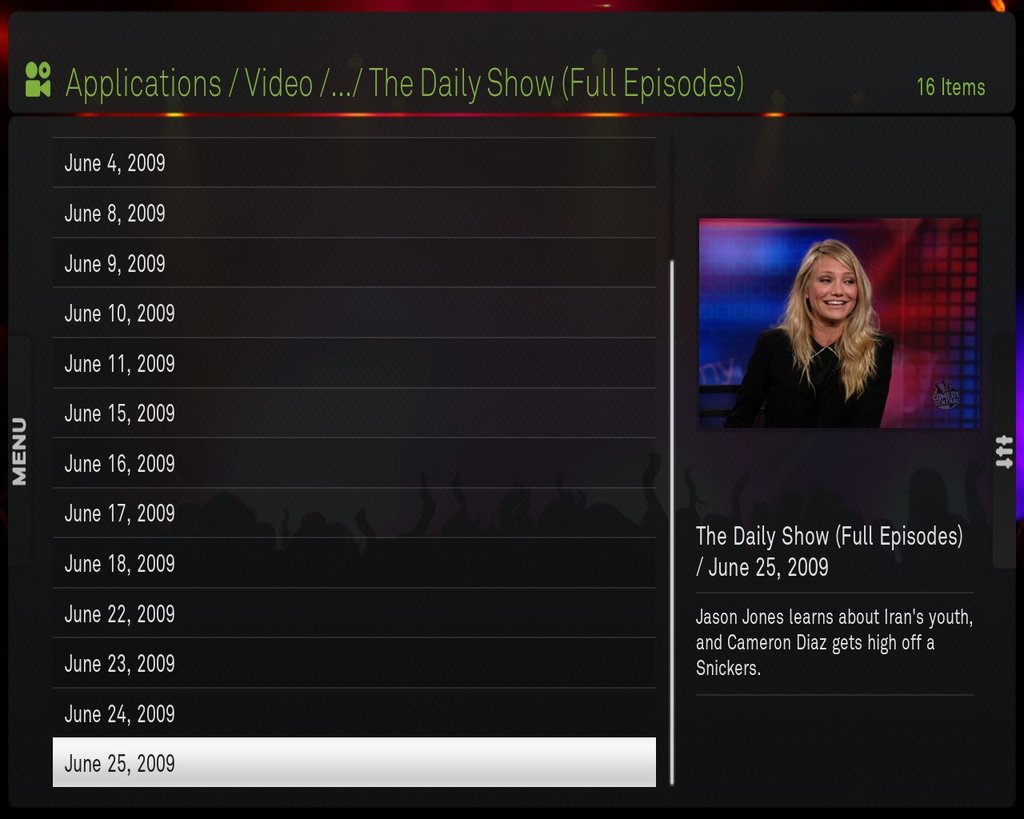1024x819 pixels.
Task: Select the June 16, 2009 episode
Action: pos(354,464)
